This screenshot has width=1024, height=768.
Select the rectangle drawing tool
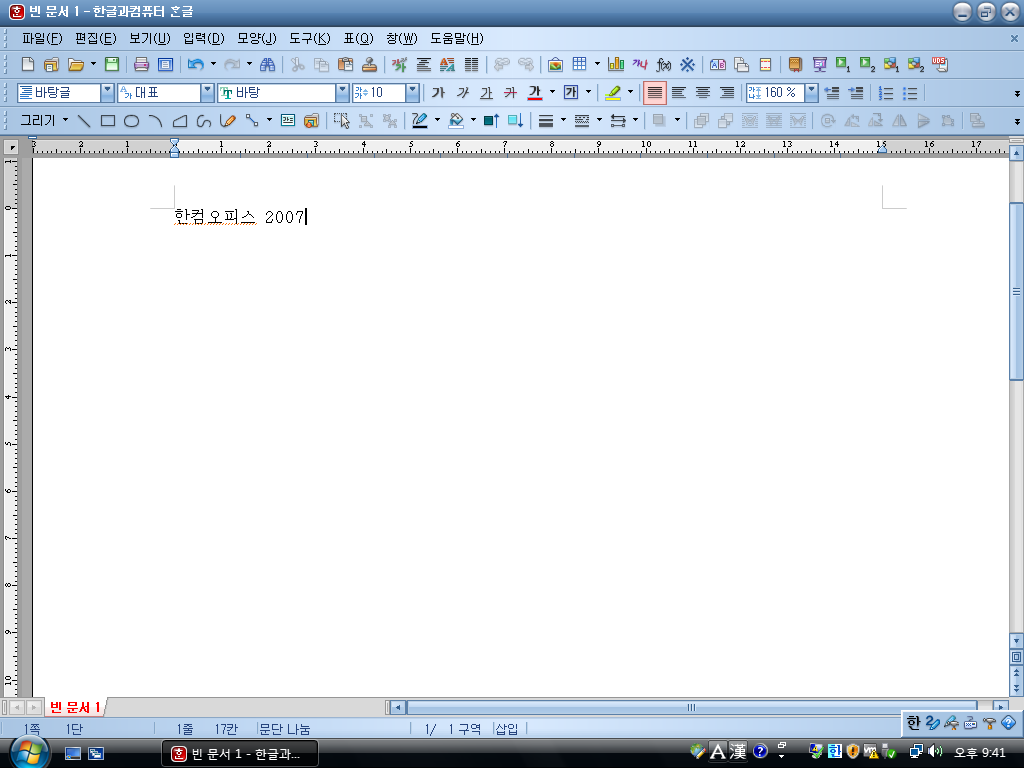(108, 121)
